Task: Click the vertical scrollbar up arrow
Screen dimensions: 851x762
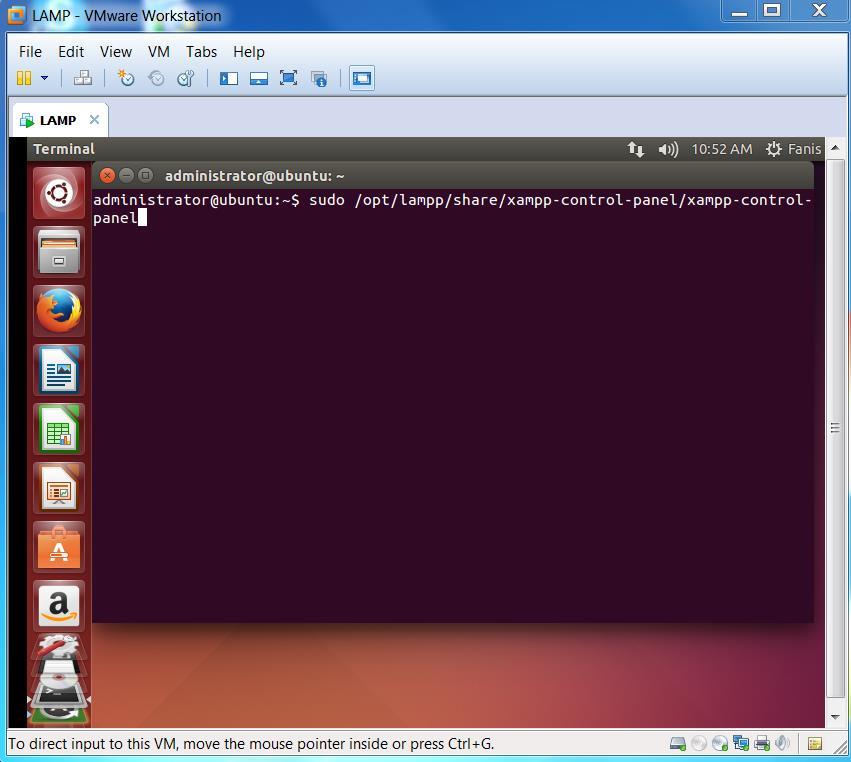Action: (835, 148)
